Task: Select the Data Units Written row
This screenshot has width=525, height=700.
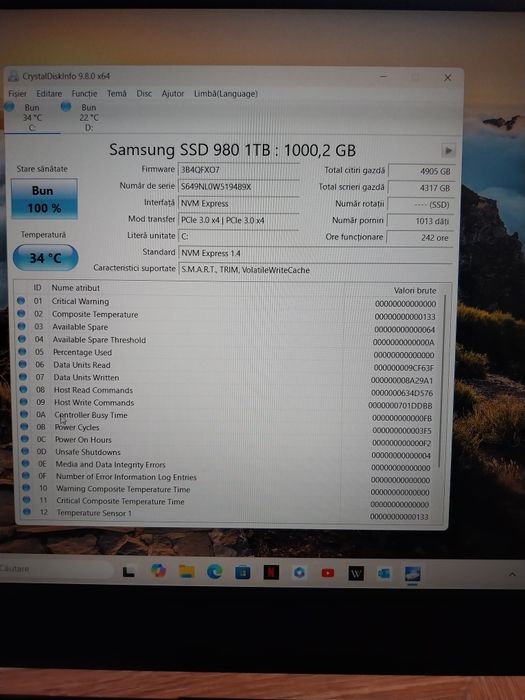Action: click(x=228, y=378)
